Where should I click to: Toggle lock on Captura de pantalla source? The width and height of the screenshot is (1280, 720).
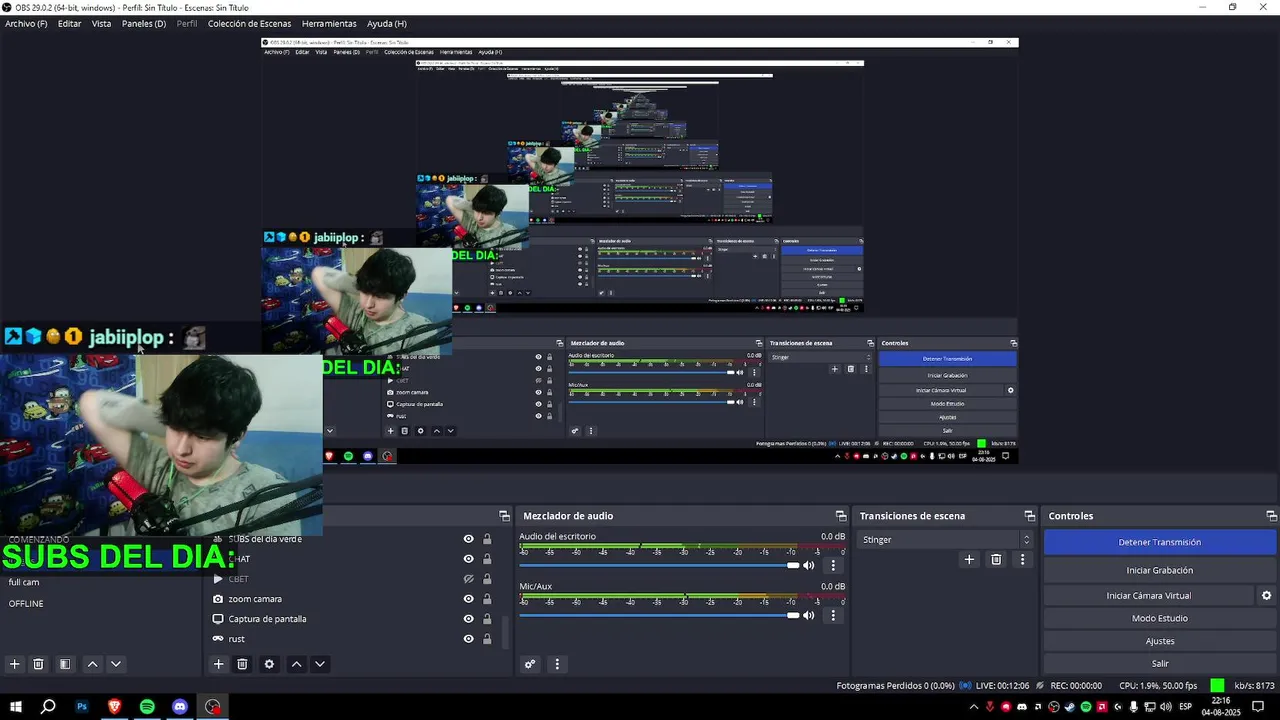point(487,619)
